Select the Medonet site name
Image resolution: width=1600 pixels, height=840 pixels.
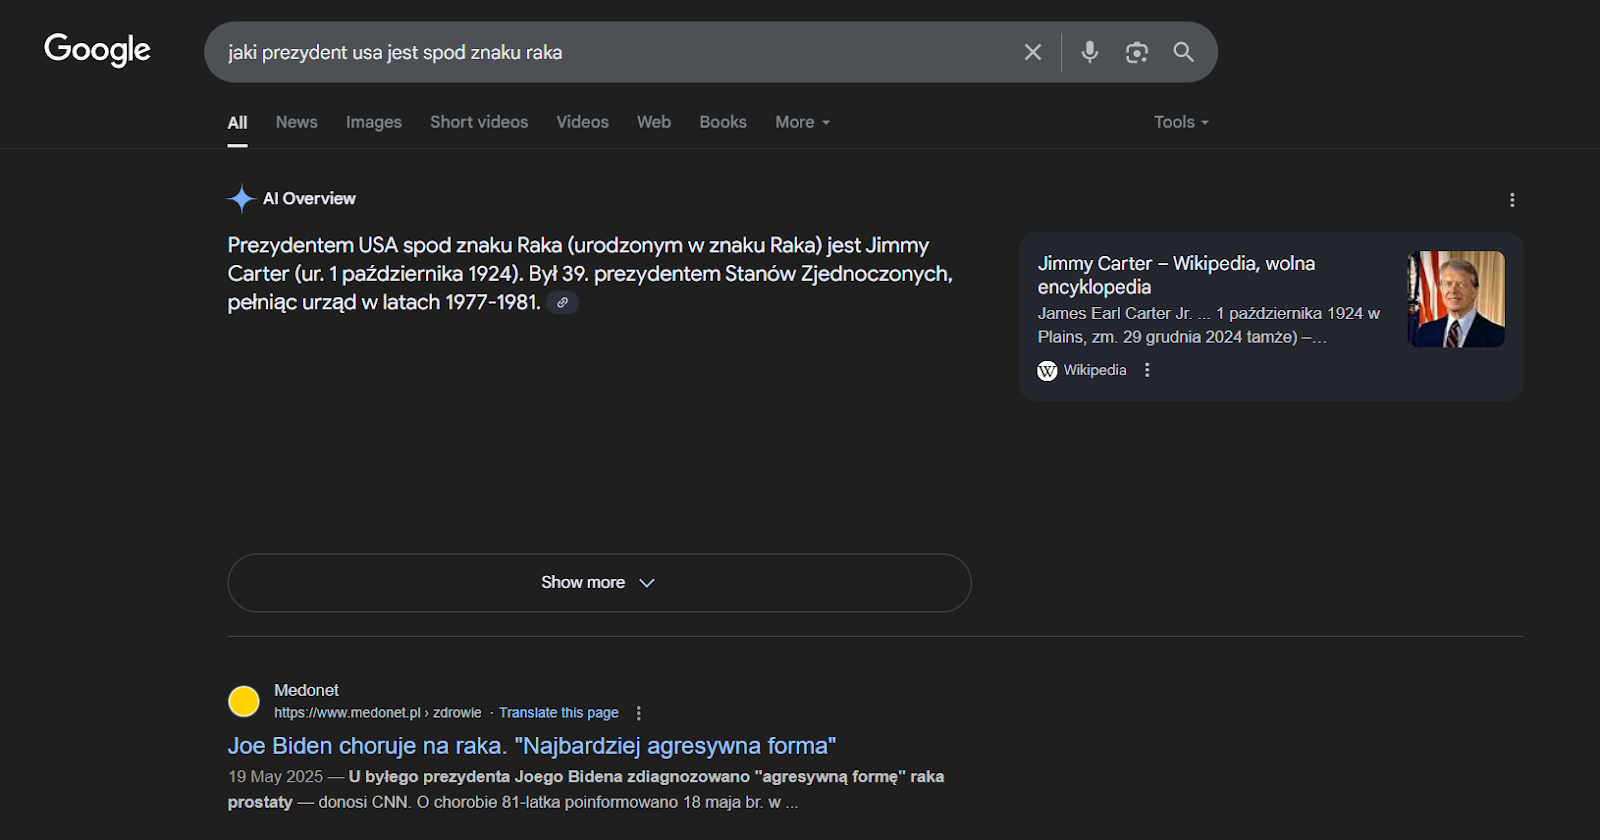pos(306,690)
